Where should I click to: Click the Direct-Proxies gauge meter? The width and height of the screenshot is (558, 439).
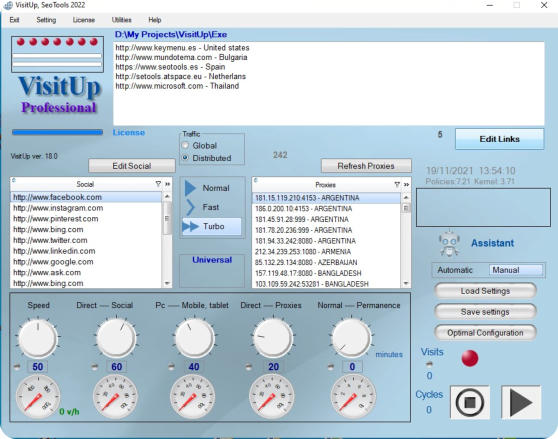pyautogui.click(x=272, y=396)
